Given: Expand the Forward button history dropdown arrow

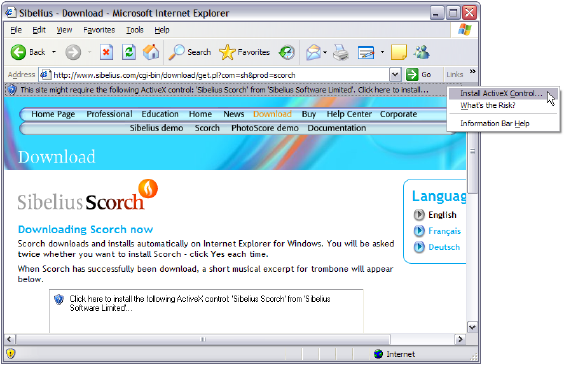Looking at the screenshot, I should (x=90, y=53).
